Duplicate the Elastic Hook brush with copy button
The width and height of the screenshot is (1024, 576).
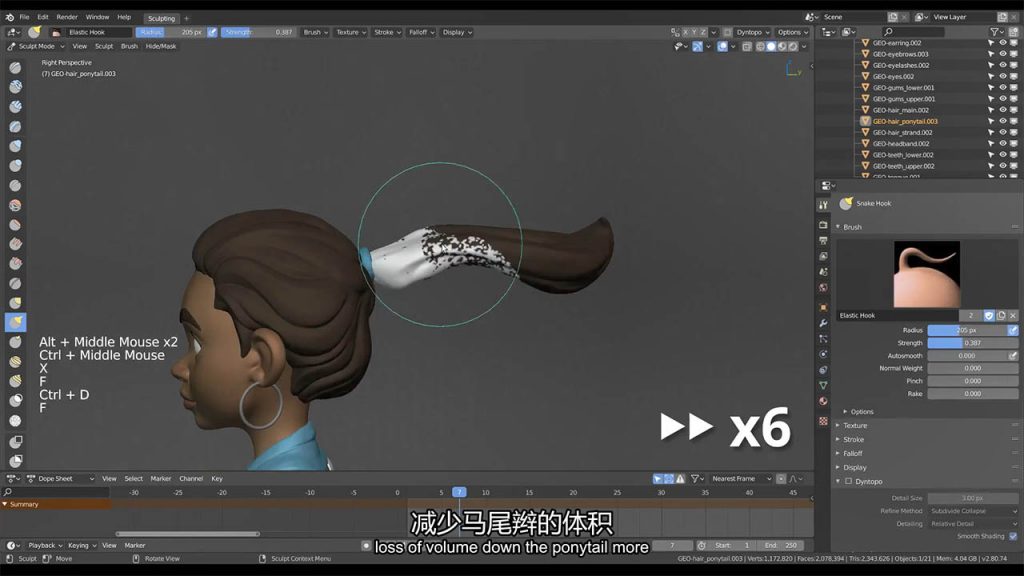pyautogui.click(x=1001, y=315)
